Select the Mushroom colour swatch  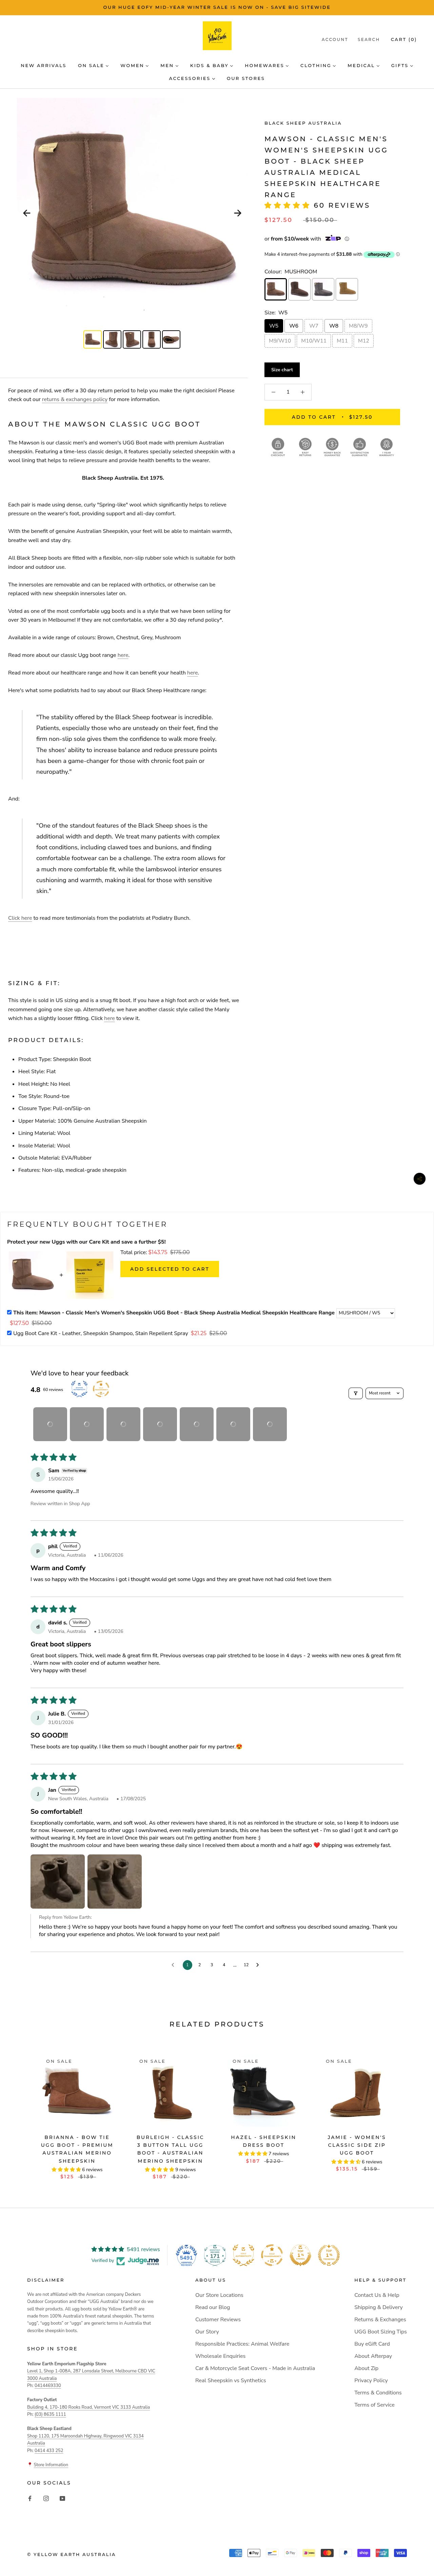tap(275, 289)
